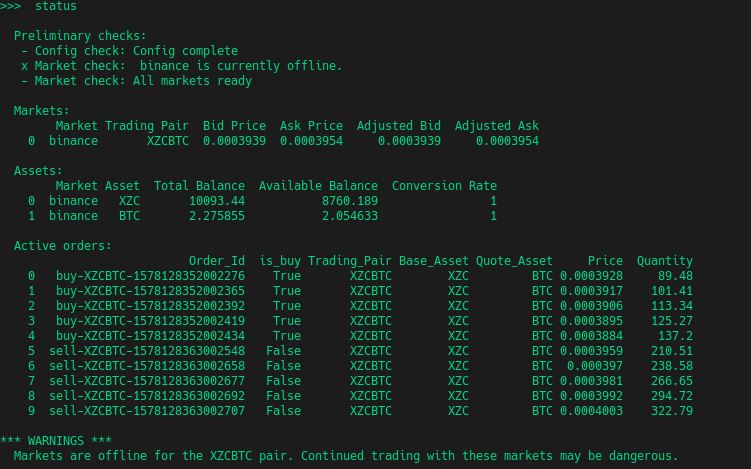Select order id buy-XZCBTC-1578128352002365
751x469 pixels.
[x=150, y=291]
